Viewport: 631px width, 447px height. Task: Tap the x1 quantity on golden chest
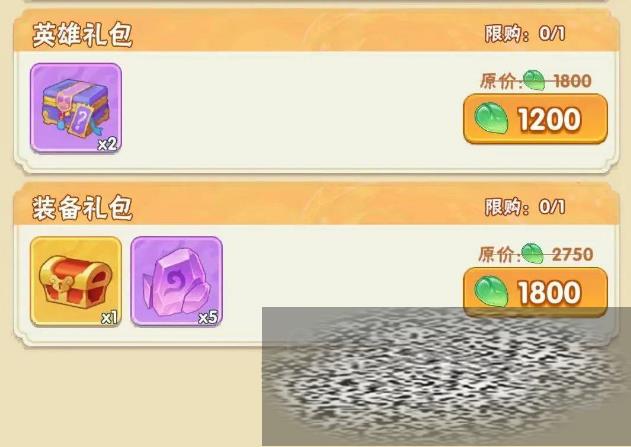109,317
